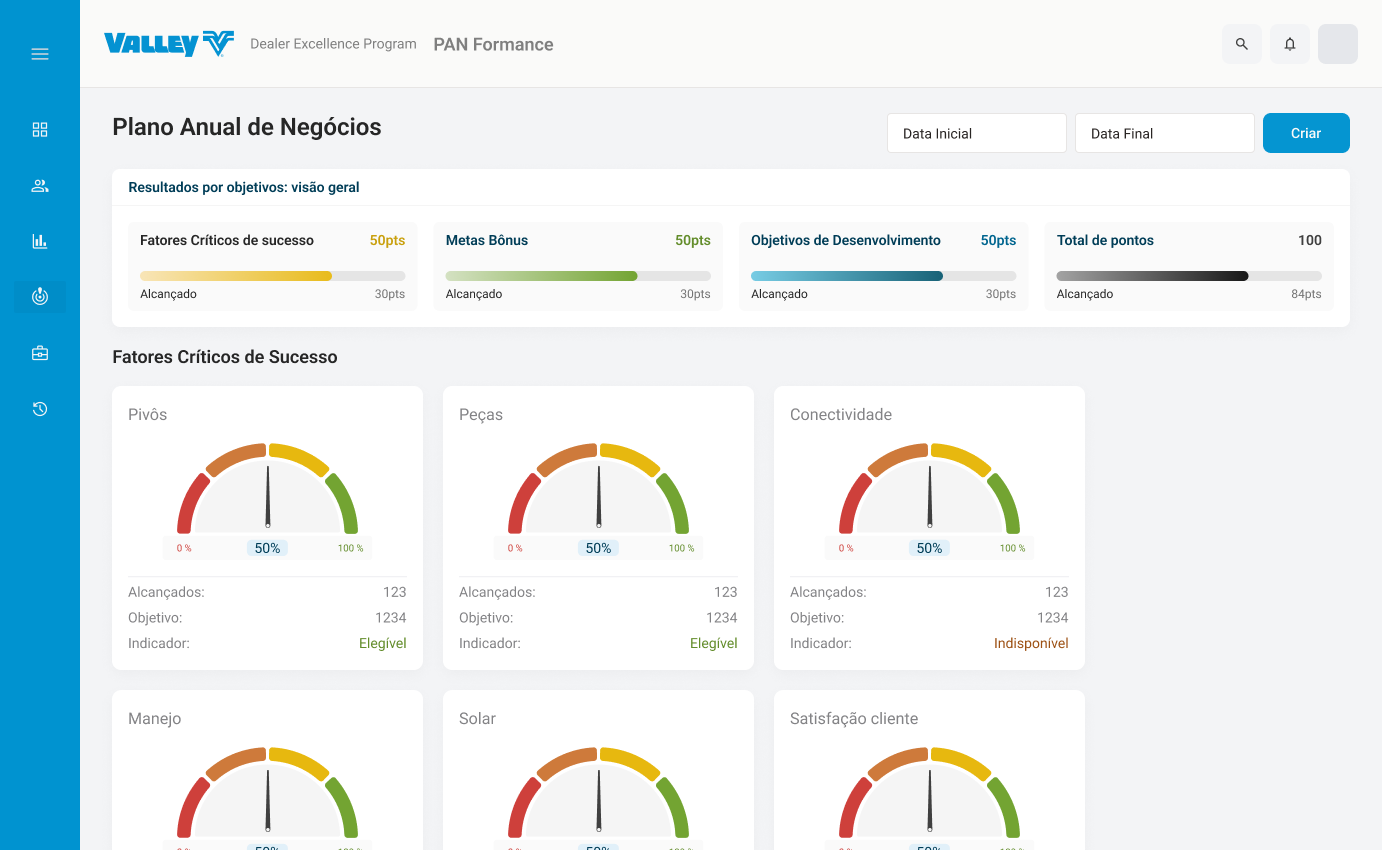Click the Data Inicial date field
Image resolution: width=1382 pixels, height=850 pixels.
point(976,133)
